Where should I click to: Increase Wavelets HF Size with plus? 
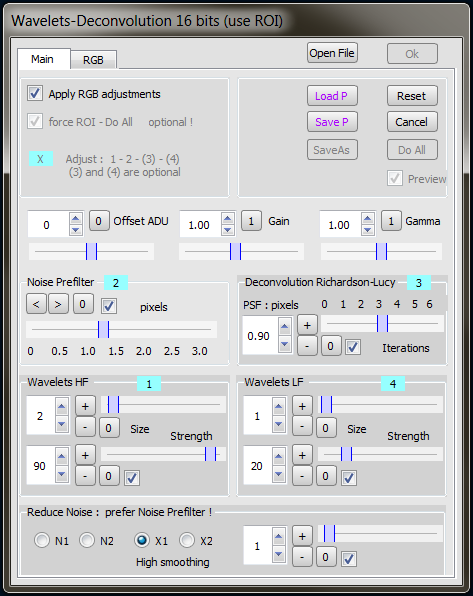coord(86,406)
